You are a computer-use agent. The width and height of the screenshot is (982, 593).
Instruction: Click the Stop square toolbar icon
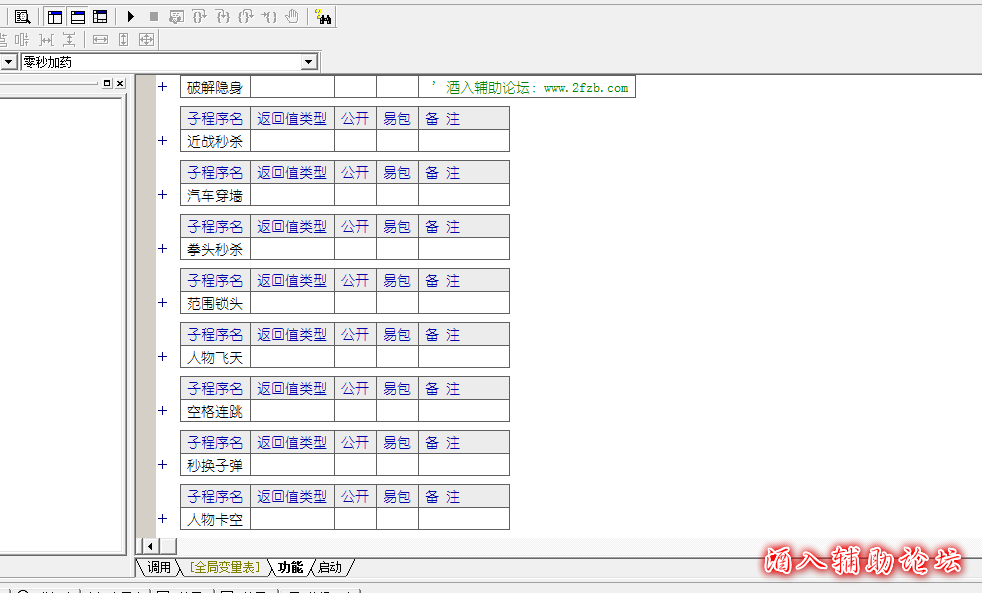coord(153,16)
